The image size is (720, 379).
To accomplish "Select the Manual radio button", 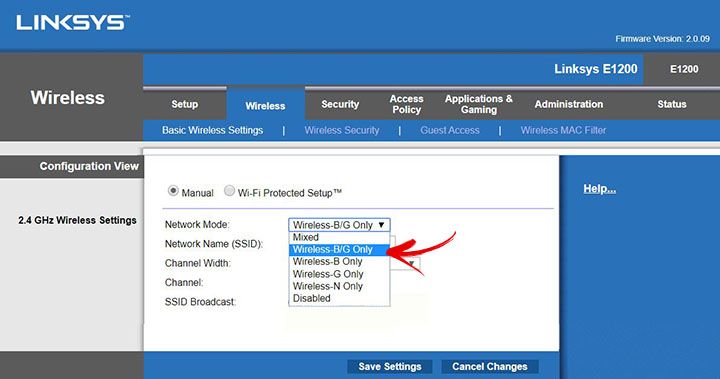I will coord(173,191).
